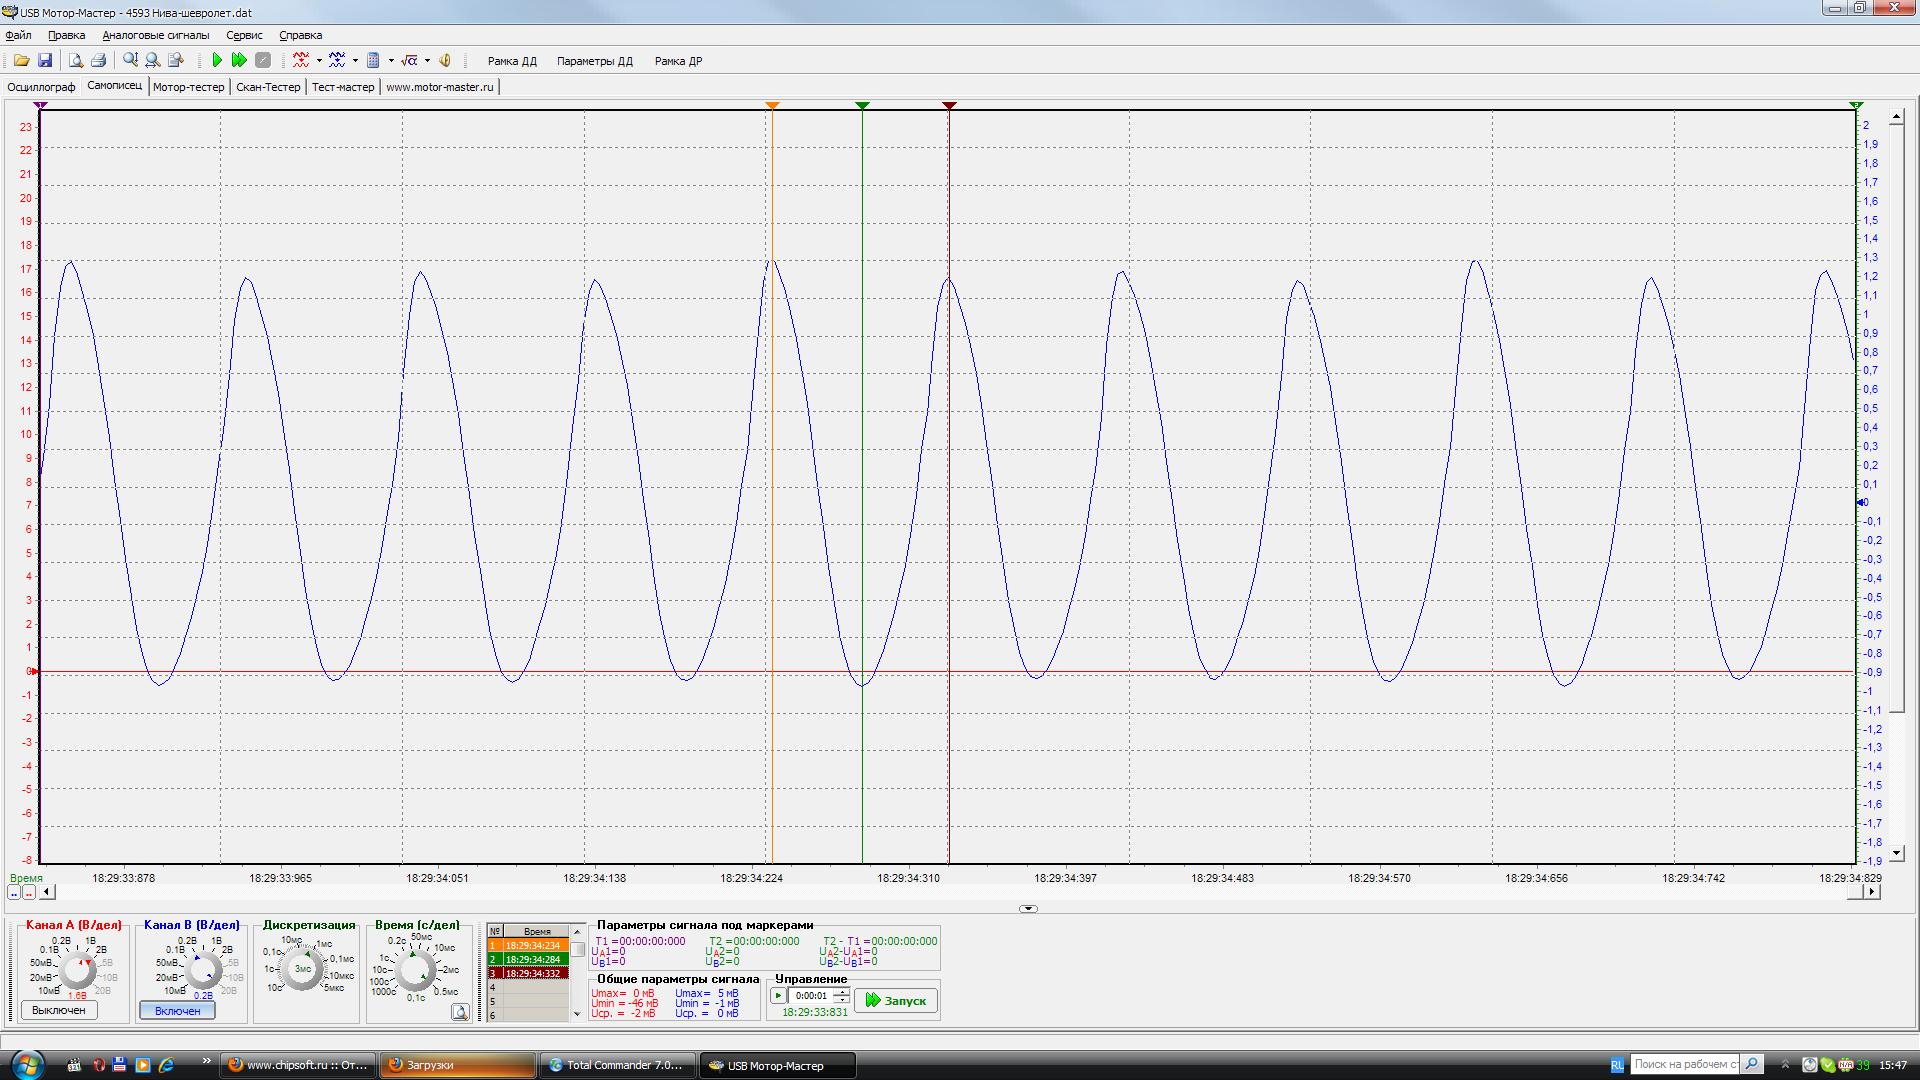The height and width of the screenshot is (1080, 1920).
Task: Switch to the 'Мотор-тестер' tab
Action: pos(188,87)
